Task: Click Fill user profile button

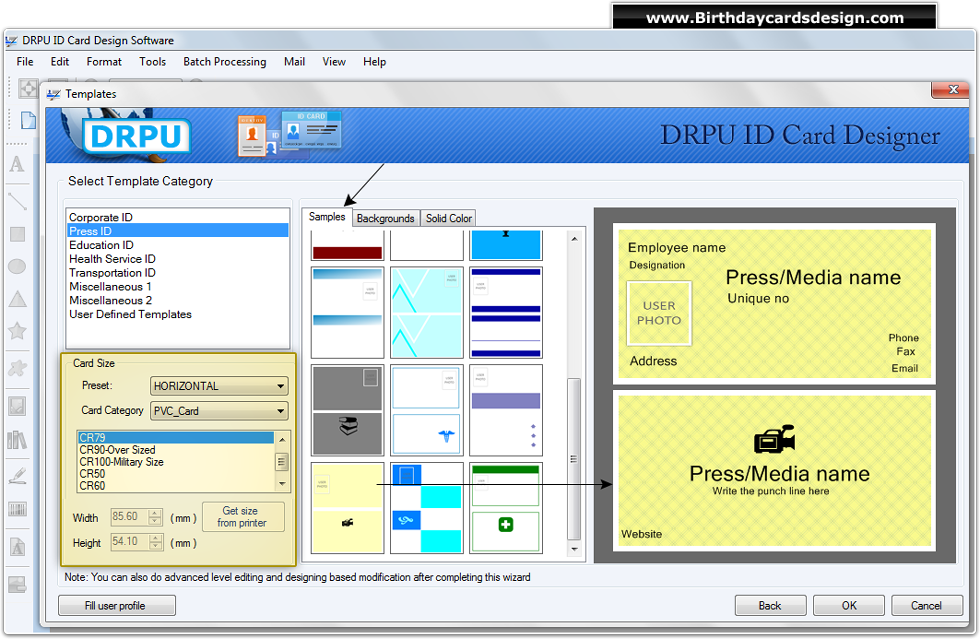Action: point(116,605)
